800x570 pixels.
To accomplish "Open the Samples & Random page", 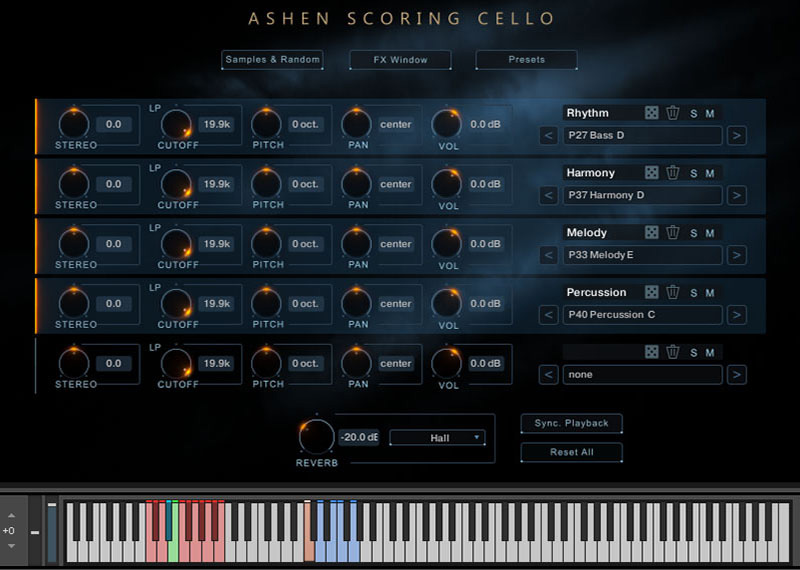I will [272, 60].
